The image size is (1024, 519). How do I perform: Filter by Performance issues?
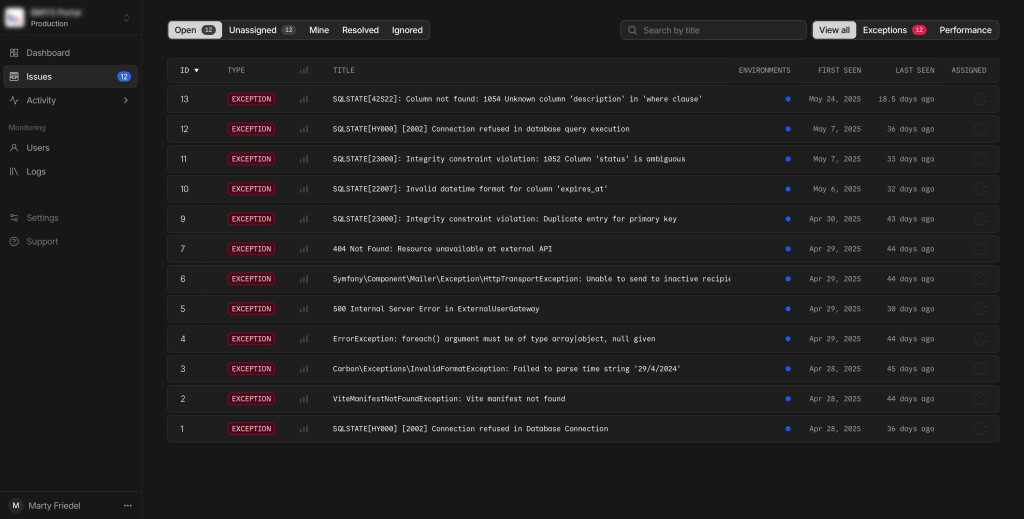tap(965, 30)
